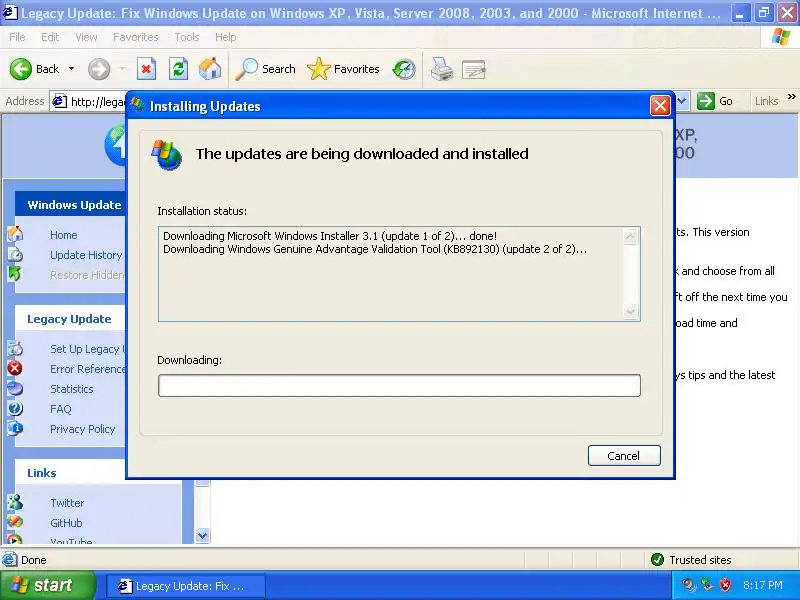Click the butterfly icon beside GitHub
The image size is (800, 600).
pos(15,522)
